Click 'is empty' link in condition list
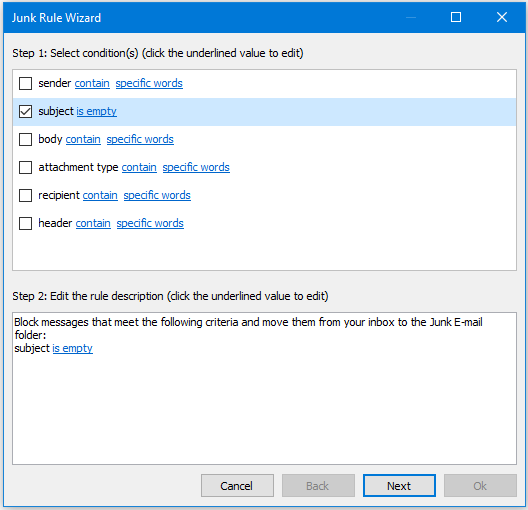 (x=97, y=111)
